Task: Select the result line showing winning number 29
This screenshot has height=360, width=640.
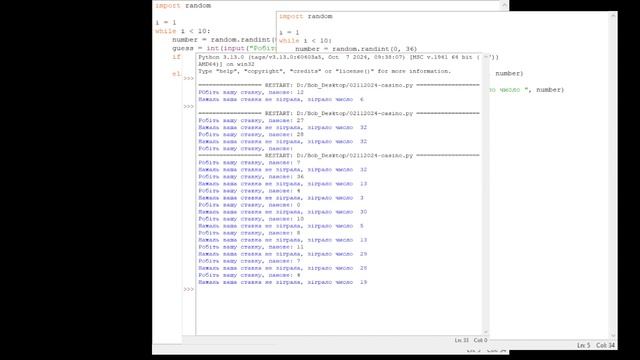Action: click(282, 254)
